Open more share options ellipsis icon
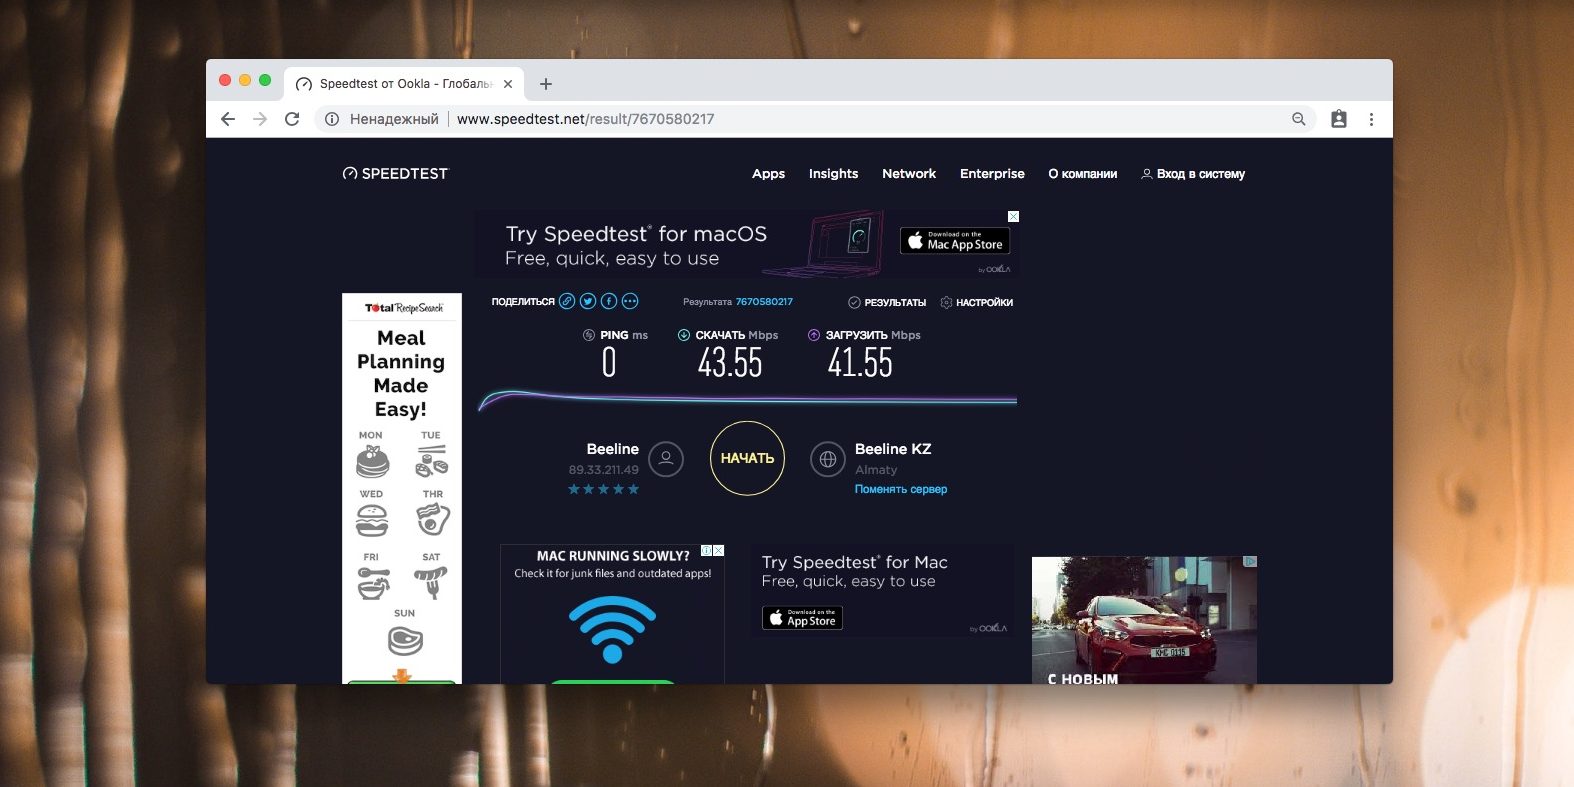This screenshot has width=1574, height=787. pos(630,301)
